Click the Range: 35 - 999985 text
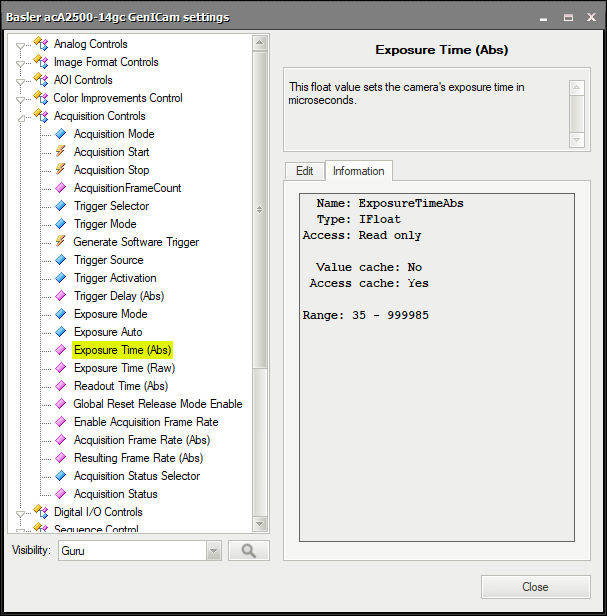 (x=365, y=315)
